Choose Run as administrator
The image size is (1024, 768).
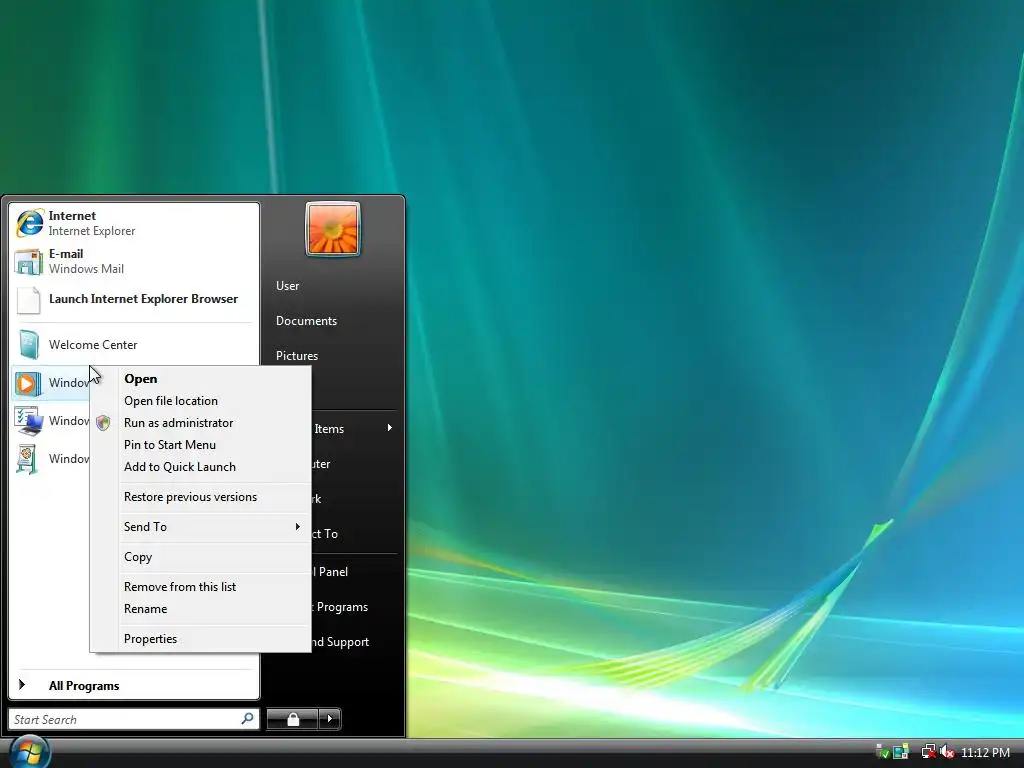pyautogui.click(x=200, y=423)
